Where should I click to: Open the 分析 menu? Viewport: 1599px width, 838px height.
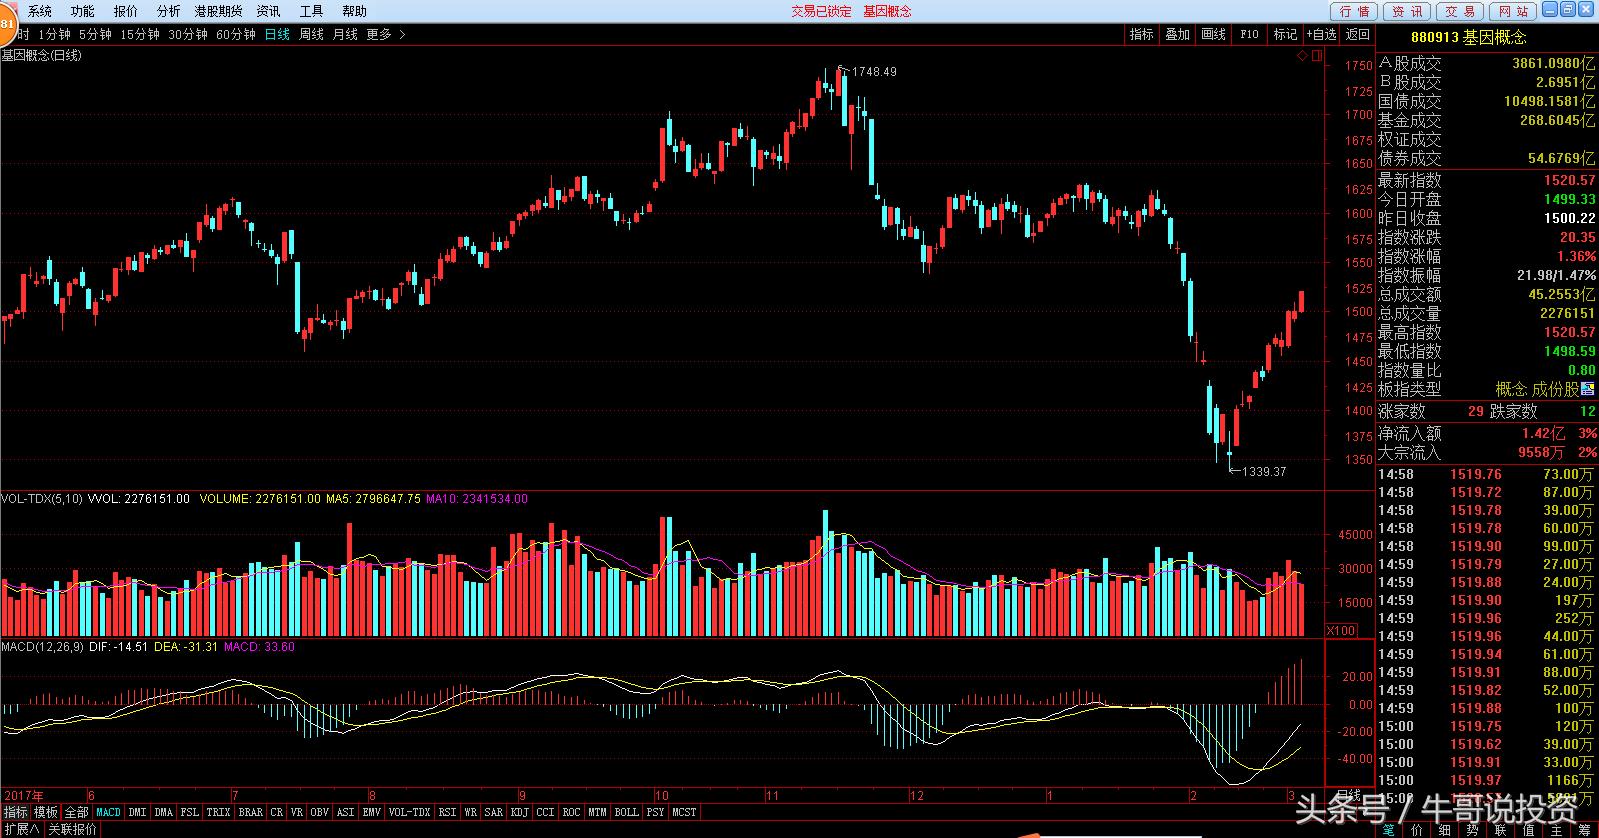point(169,11)
